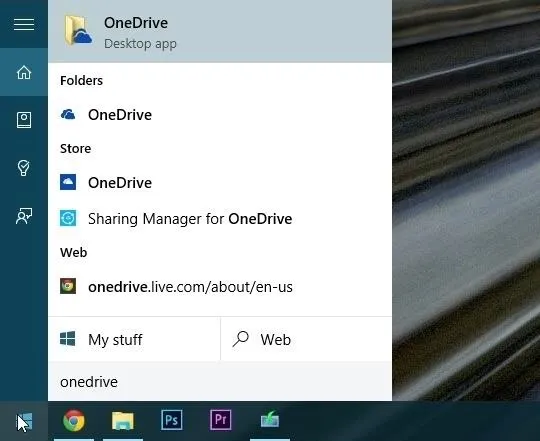The width and height of the screenshot is (540, 441).
Task: Launch the OneDrive Desktop app result
Action: pos(220,31)
